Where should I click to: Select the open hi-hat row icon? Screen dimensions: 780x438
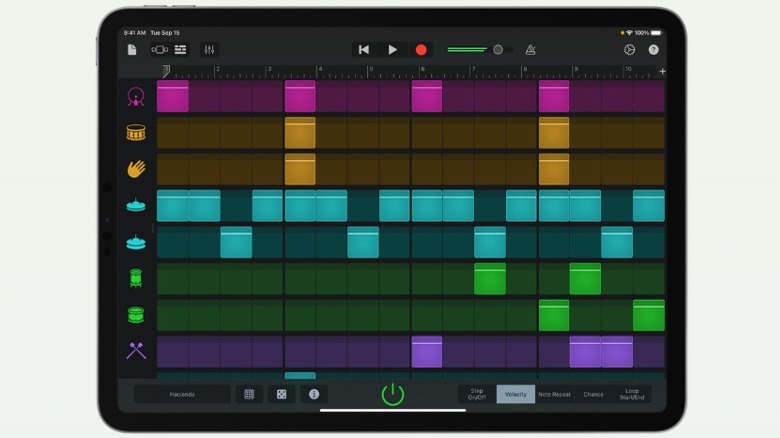coord(136,242)
